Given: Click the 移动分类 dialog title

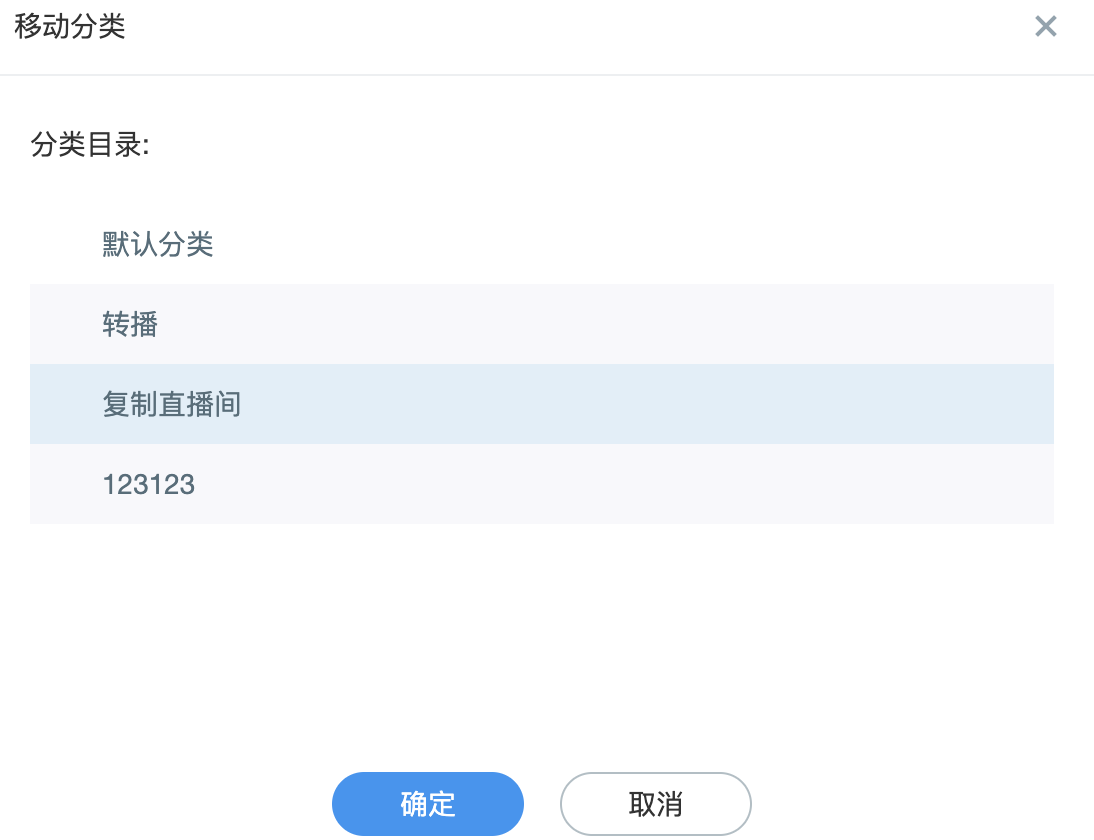Looking at the screenshot, I should click(x=70, y=27).
